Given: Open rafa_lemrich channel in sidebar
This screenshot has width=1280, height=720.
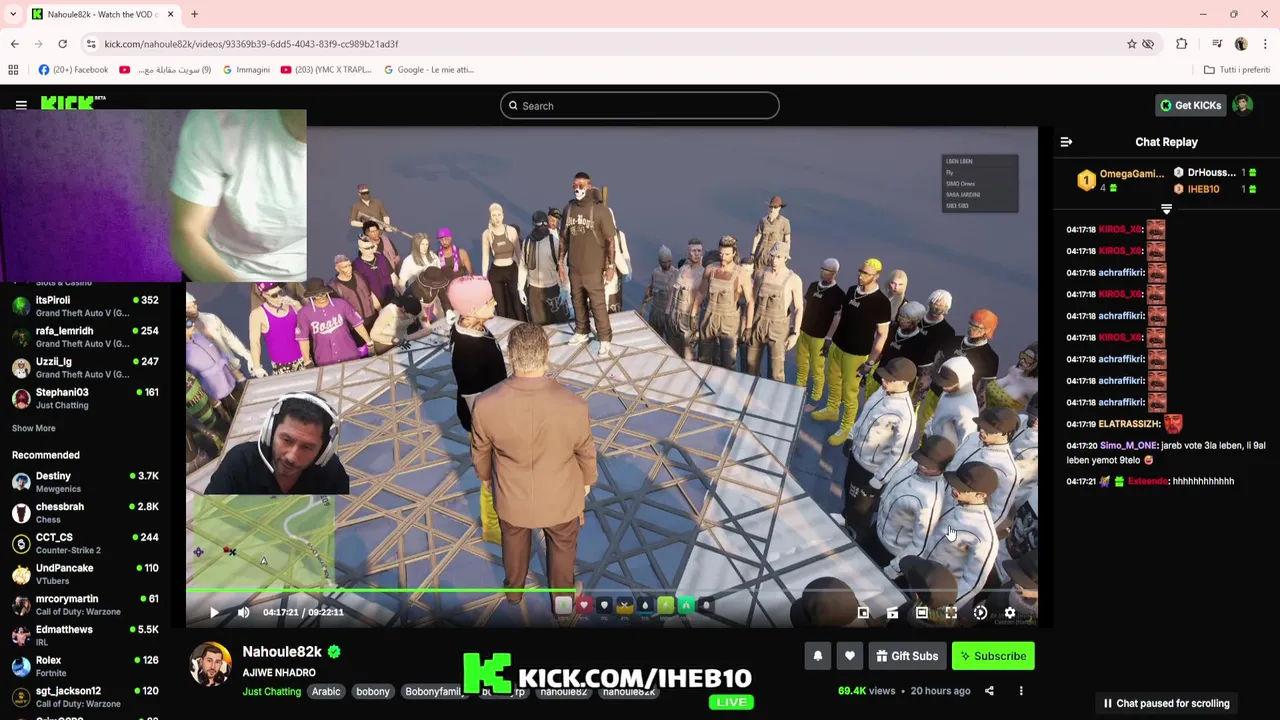Looking at the screenshot, I should 85,337.
